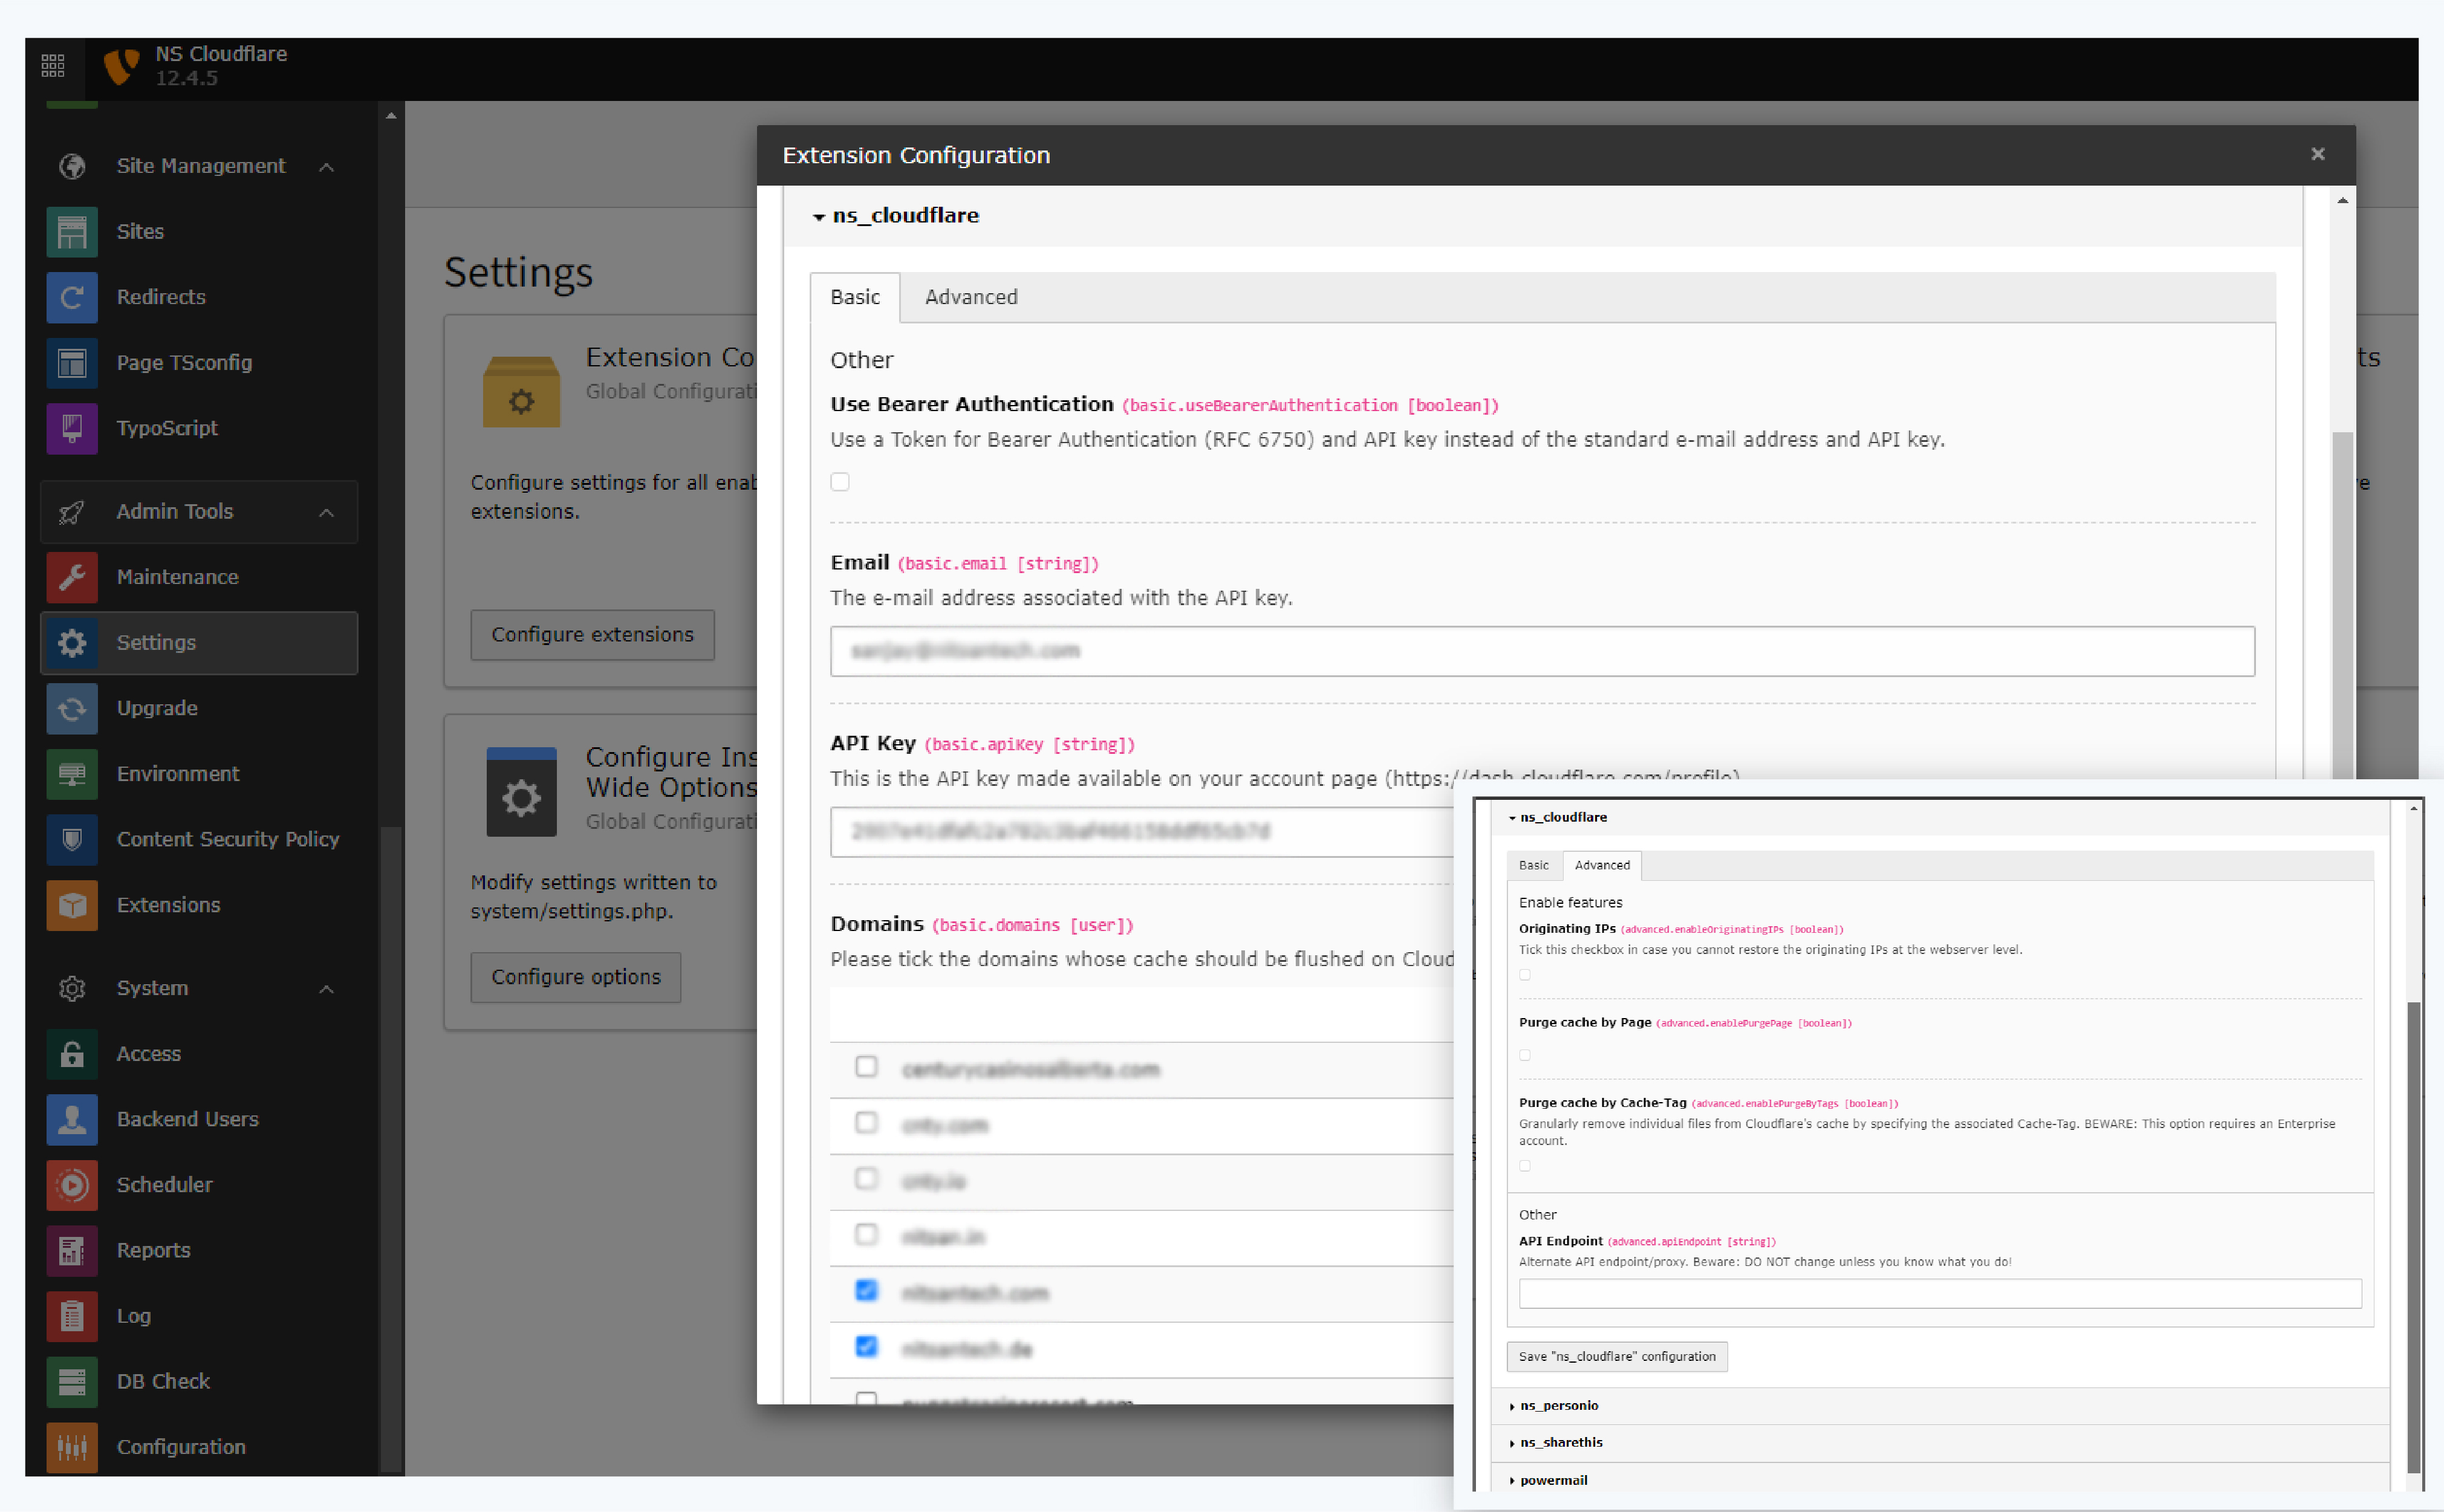Screen dimensions: 2444x1512
Task: Click the Configure extensions button
Action: click(x=592, y=635)
